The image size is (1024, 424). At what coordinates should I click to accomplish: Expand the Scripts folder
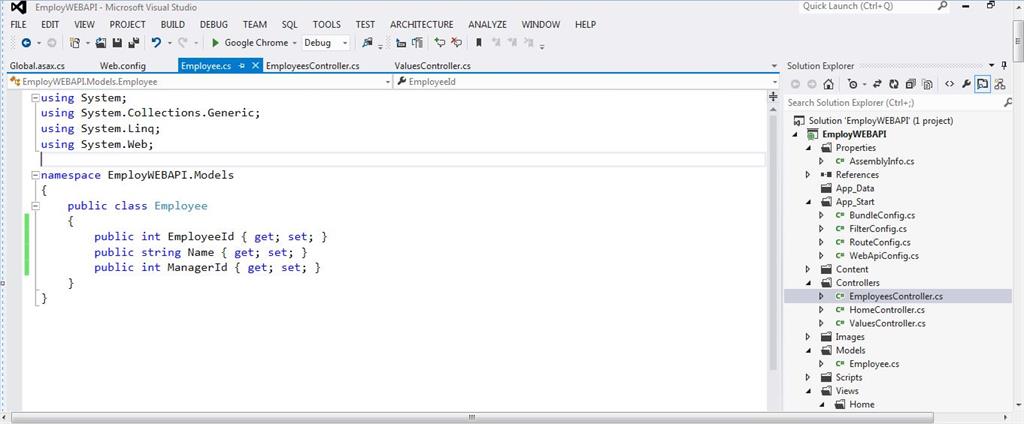pyautogui.click(x=808, y=378)
